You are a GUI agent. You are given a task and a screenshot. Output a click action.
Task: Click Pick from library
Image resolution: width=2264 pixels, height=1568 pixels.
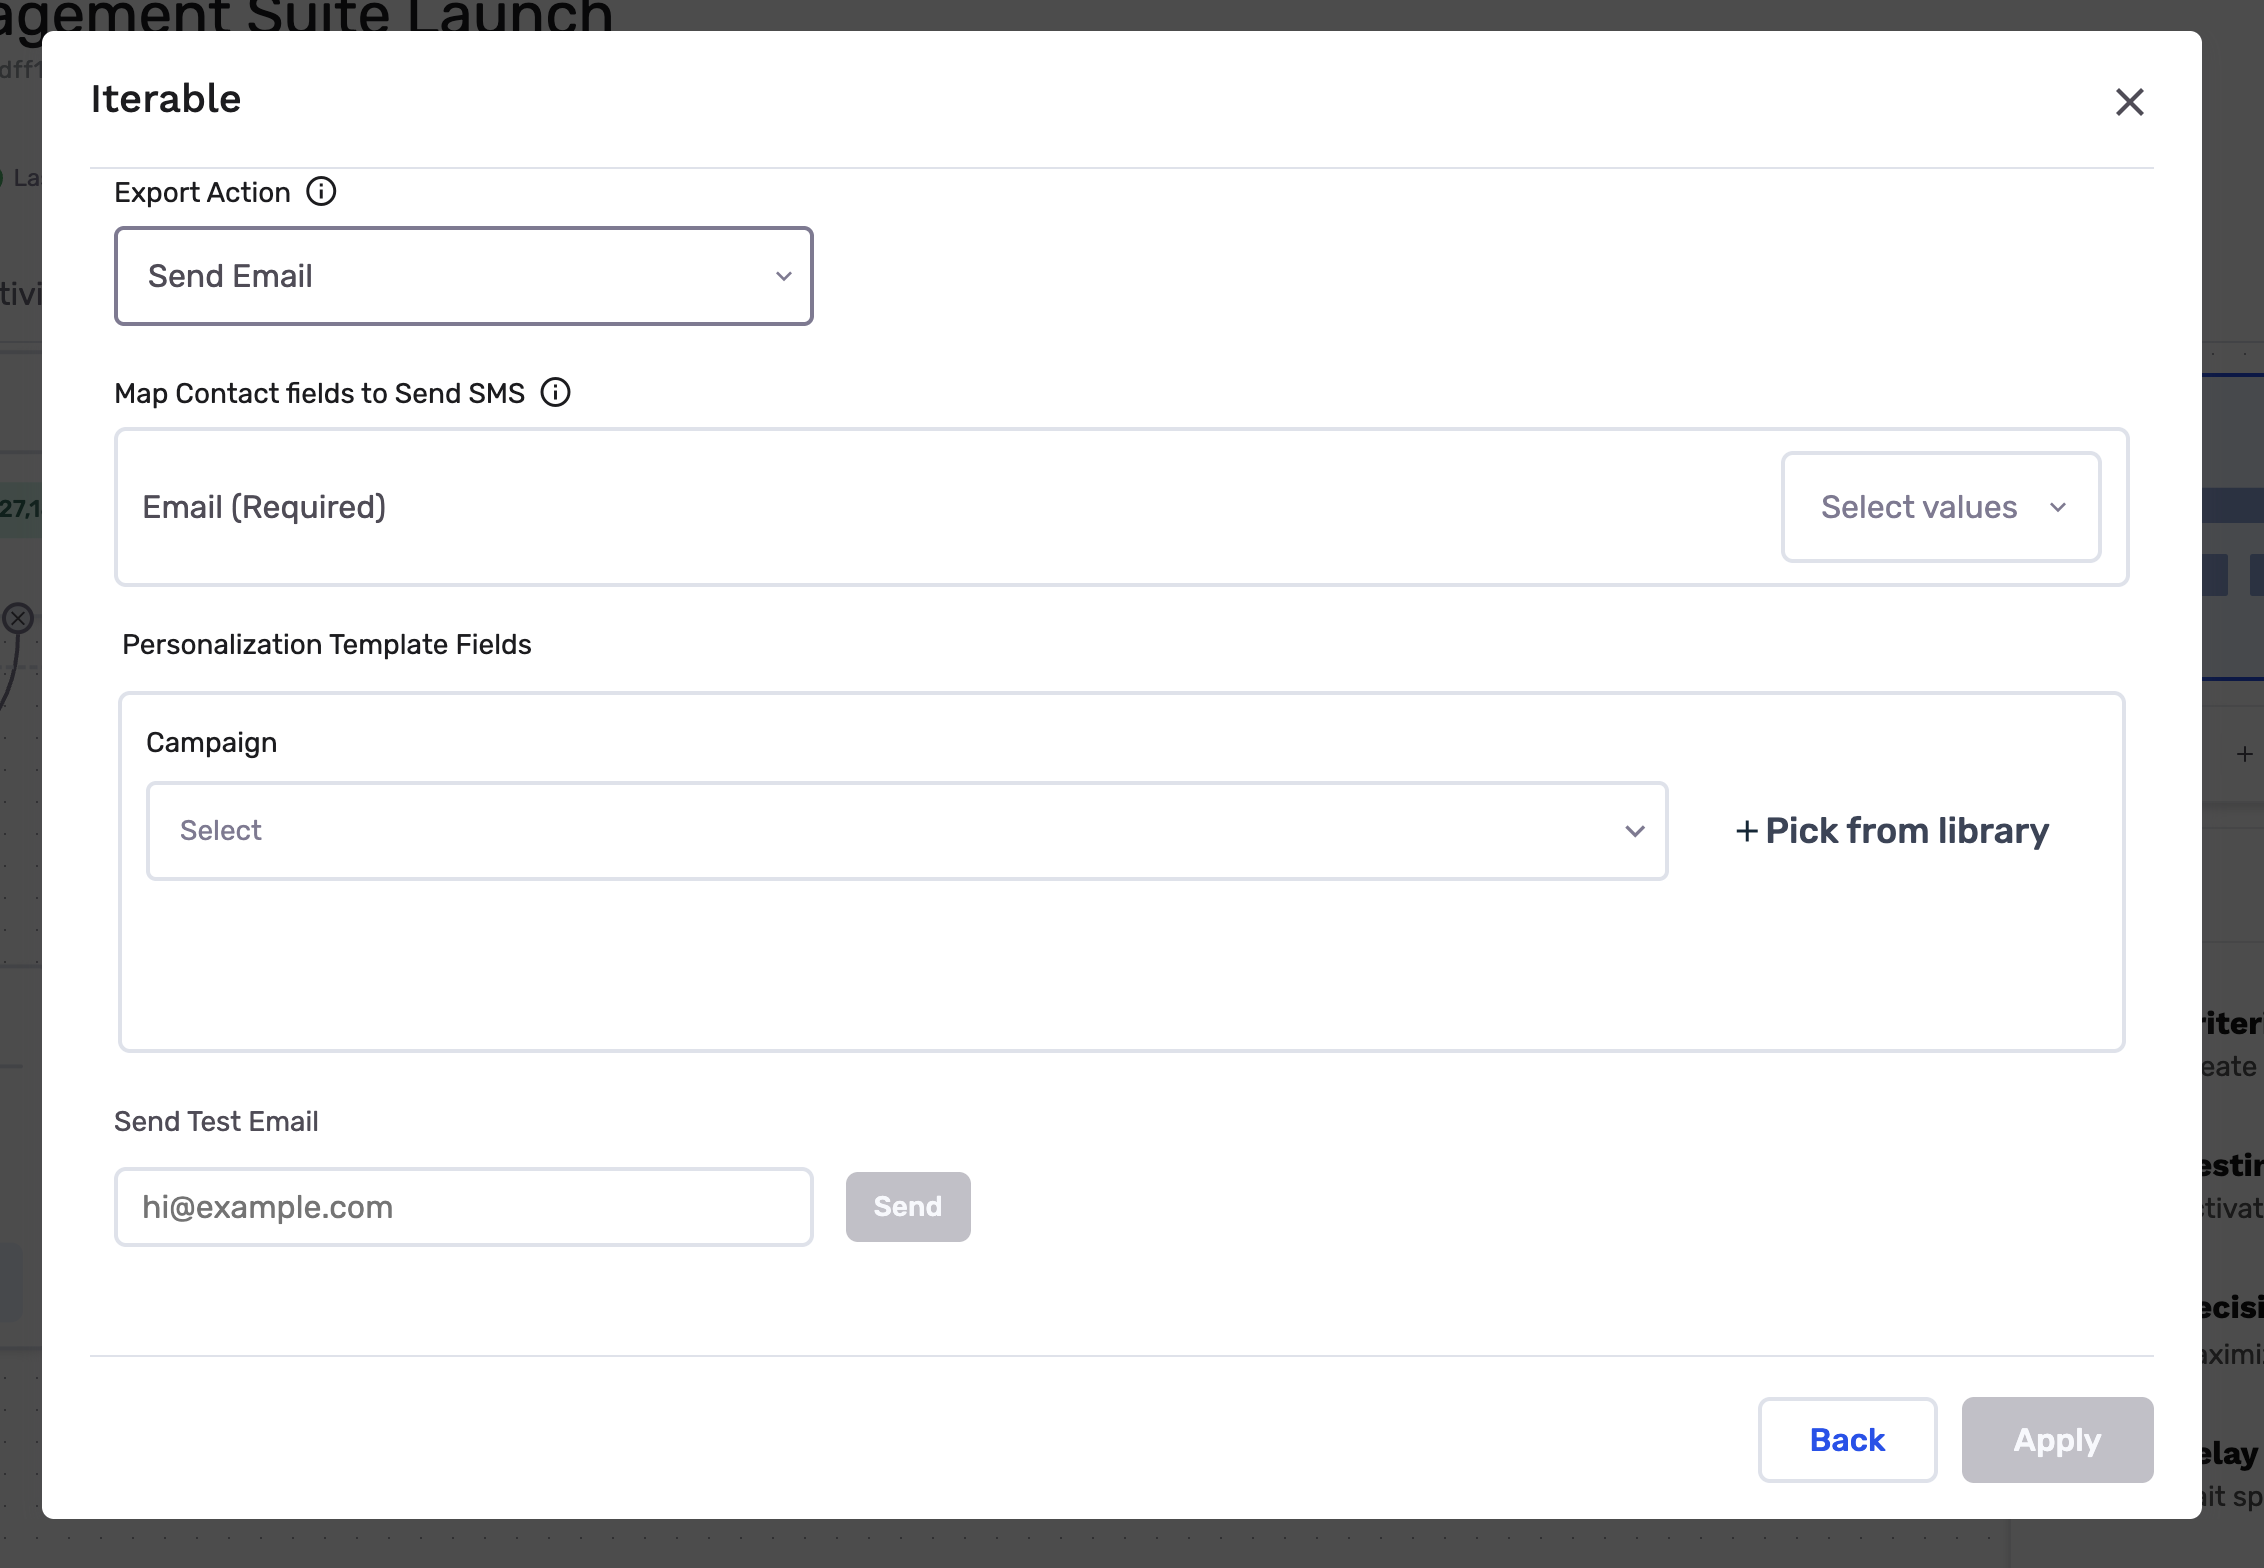[x=1892, y=831]
